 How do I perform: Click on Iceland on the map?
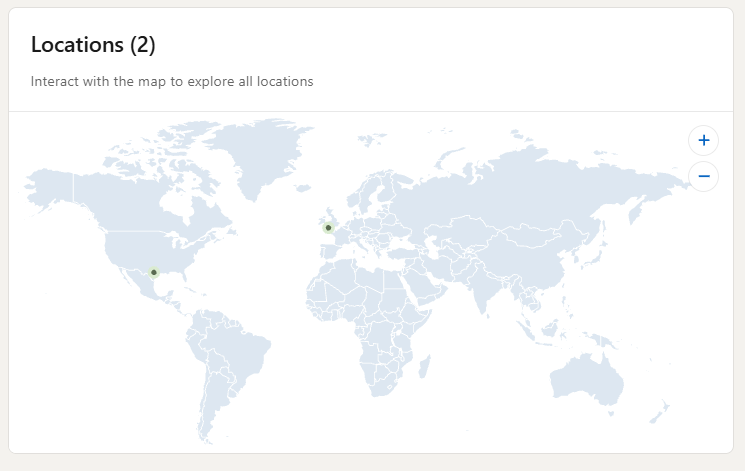[302, 188]
